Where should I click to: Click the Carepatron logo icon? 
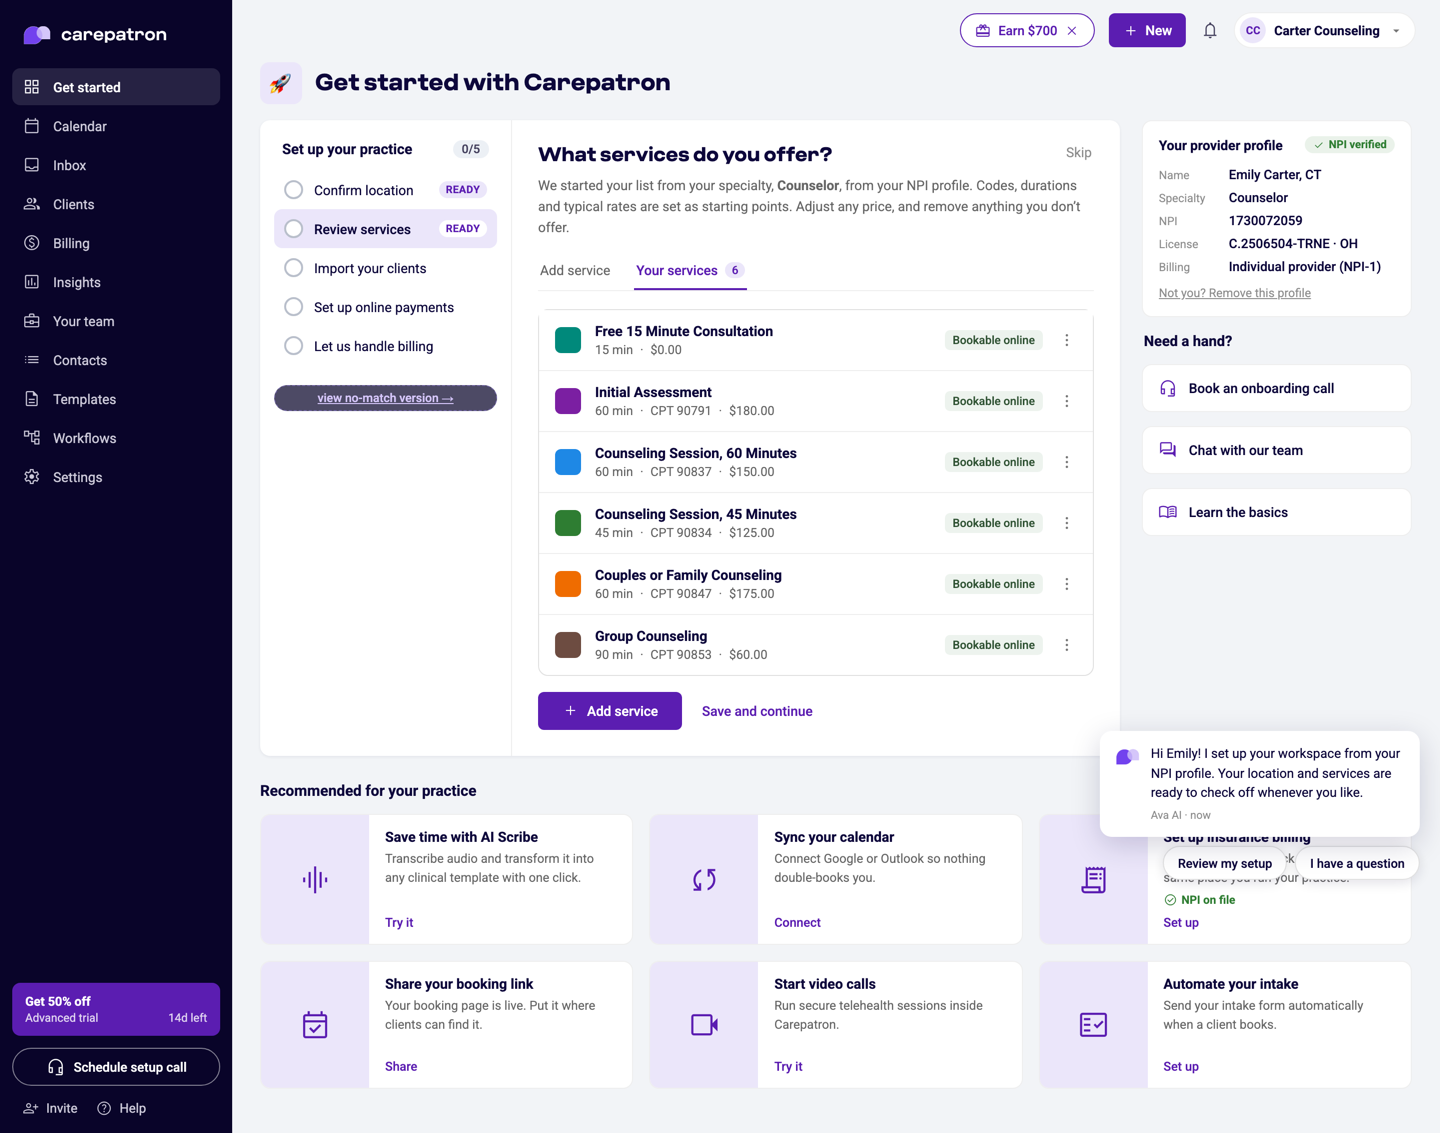tap(37, 35)
